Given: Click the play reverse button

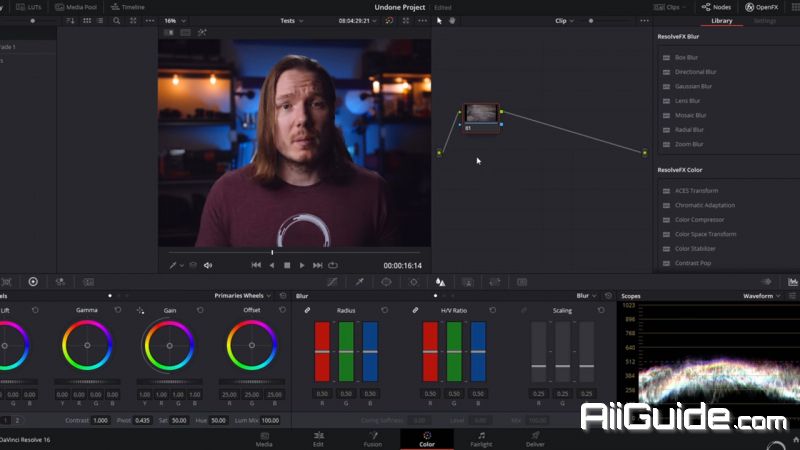Looking at the screenshot, I should pyautogui.click(x=271, y=265).
